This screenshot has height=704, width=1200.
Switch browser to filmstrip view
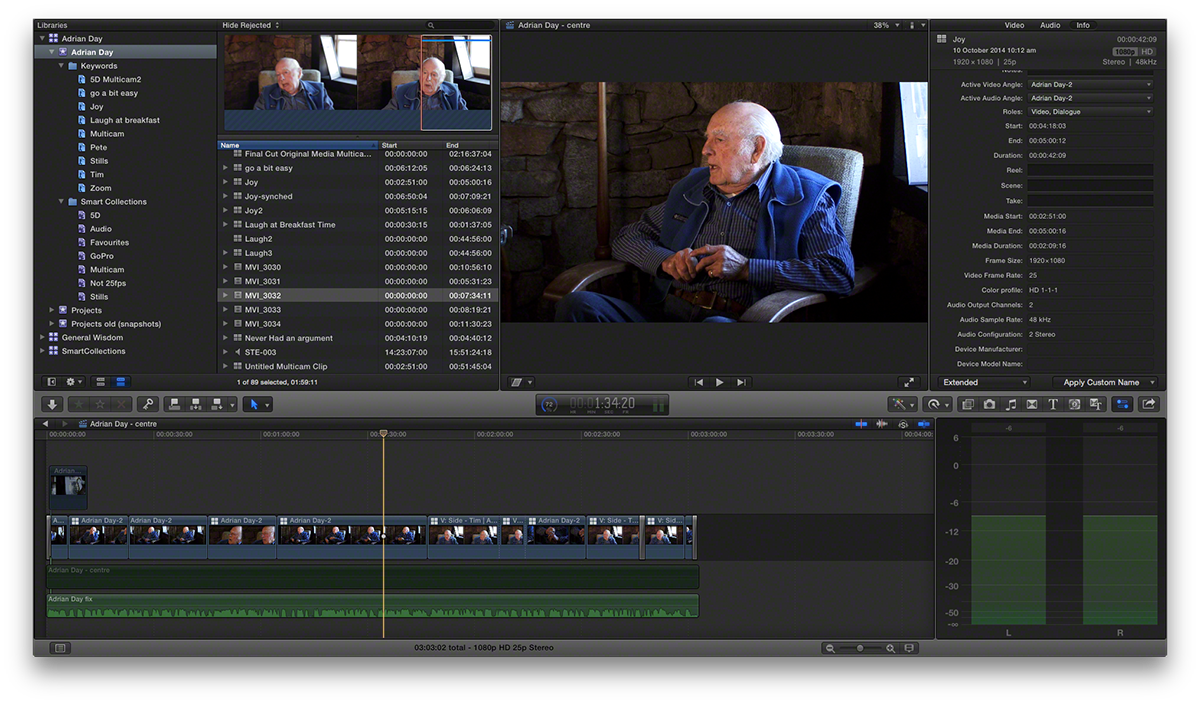101,381
